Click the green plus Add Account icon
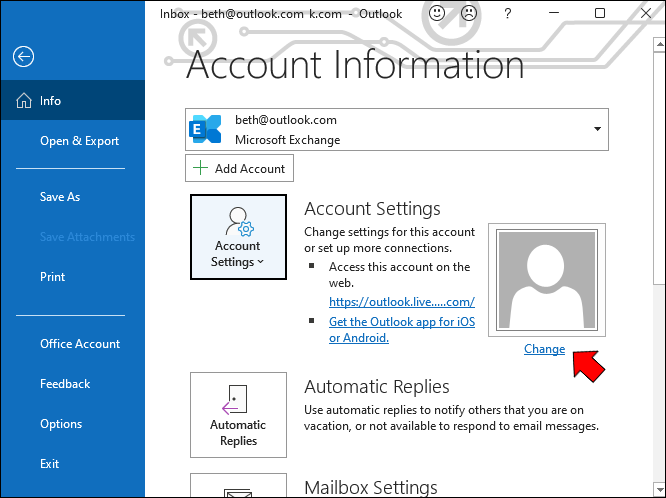This screenshot has height=498, width=666. (201, 169)
